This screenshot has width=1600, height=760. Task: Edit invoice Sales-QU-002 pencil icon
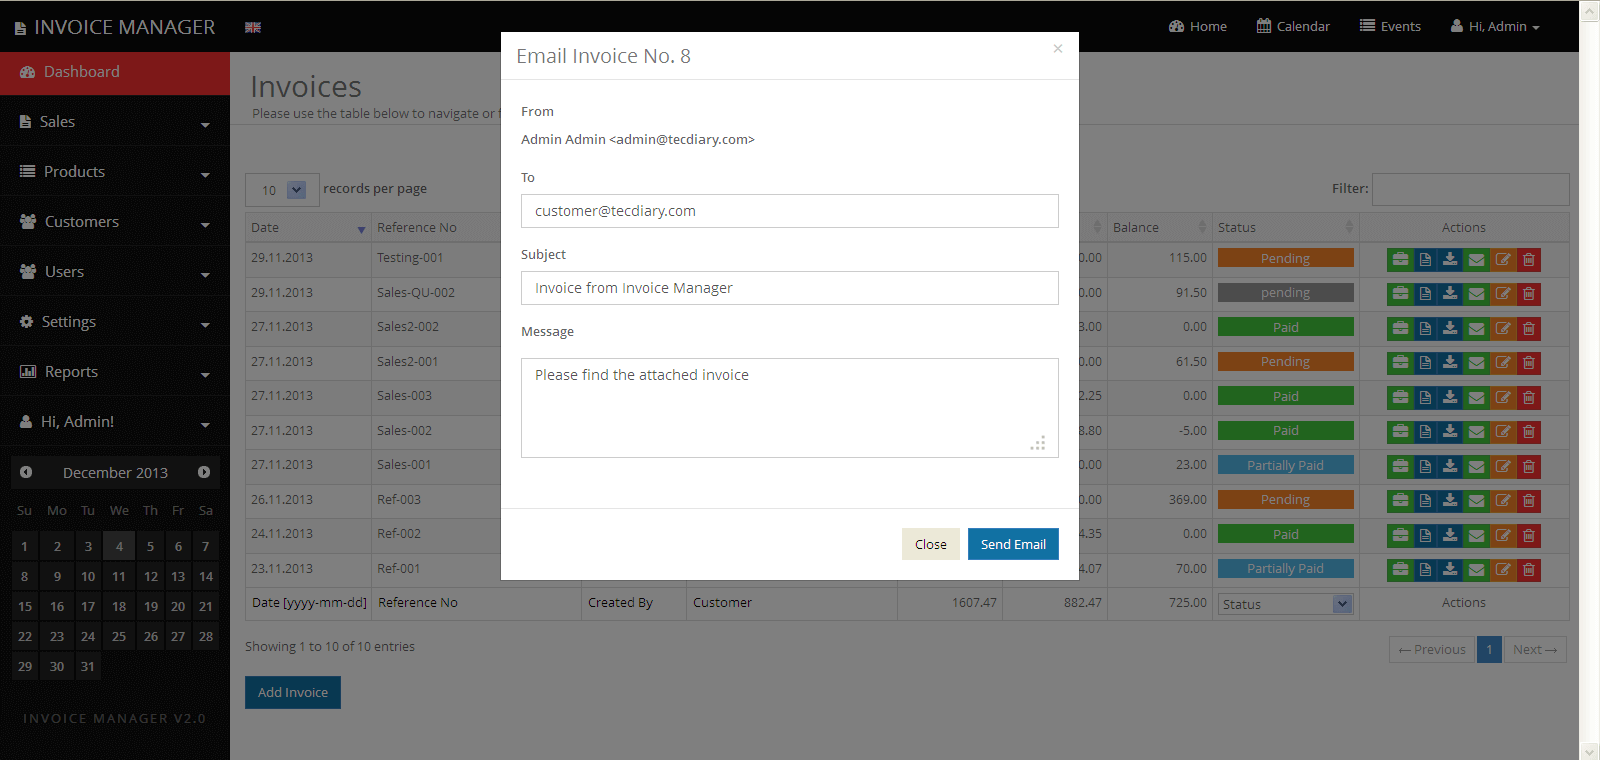pos(1503,294)
